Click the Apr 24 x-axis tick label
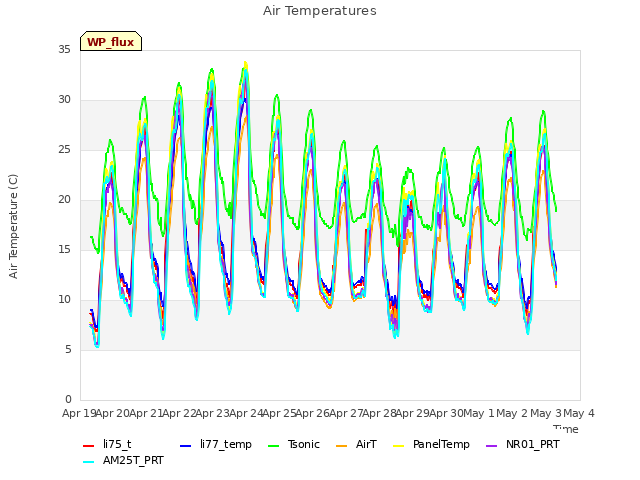The height and width of the screenshot is (480, 640). 245,413
